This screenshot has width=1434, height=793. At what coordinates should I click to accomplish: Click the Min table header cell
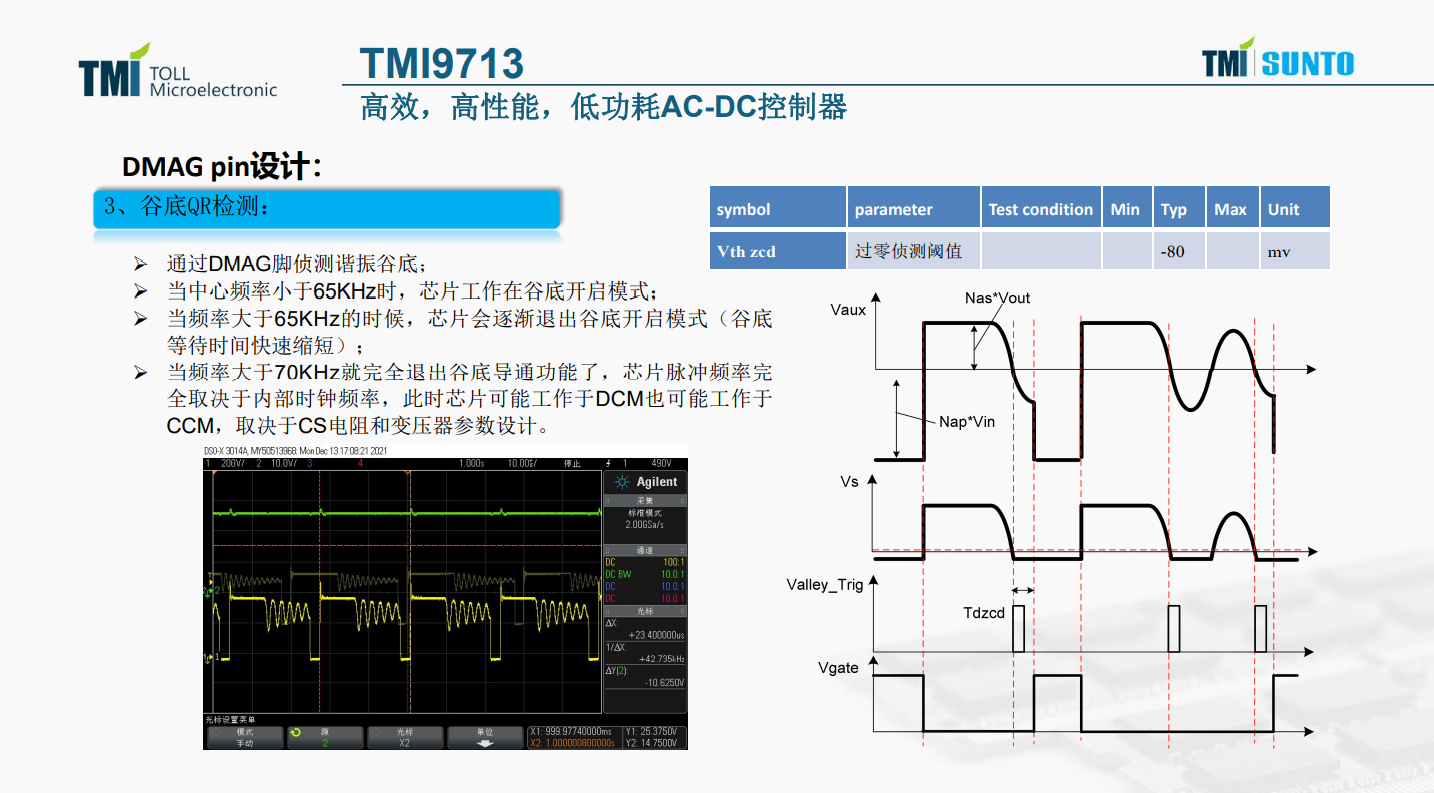[1127, 208]
